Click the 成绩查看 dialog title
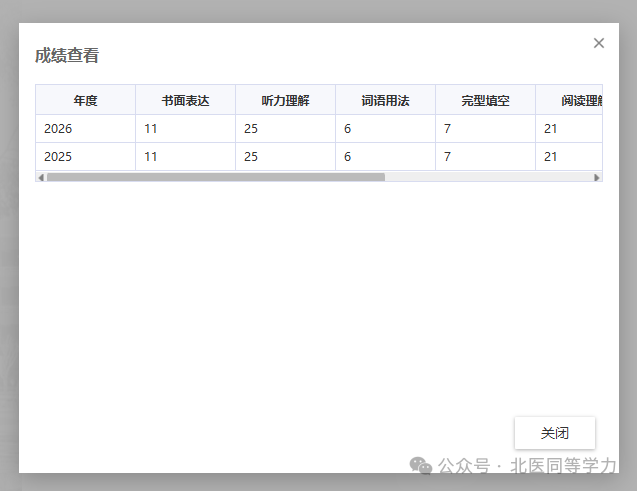The image size is (637, 491). coord(67,56)
